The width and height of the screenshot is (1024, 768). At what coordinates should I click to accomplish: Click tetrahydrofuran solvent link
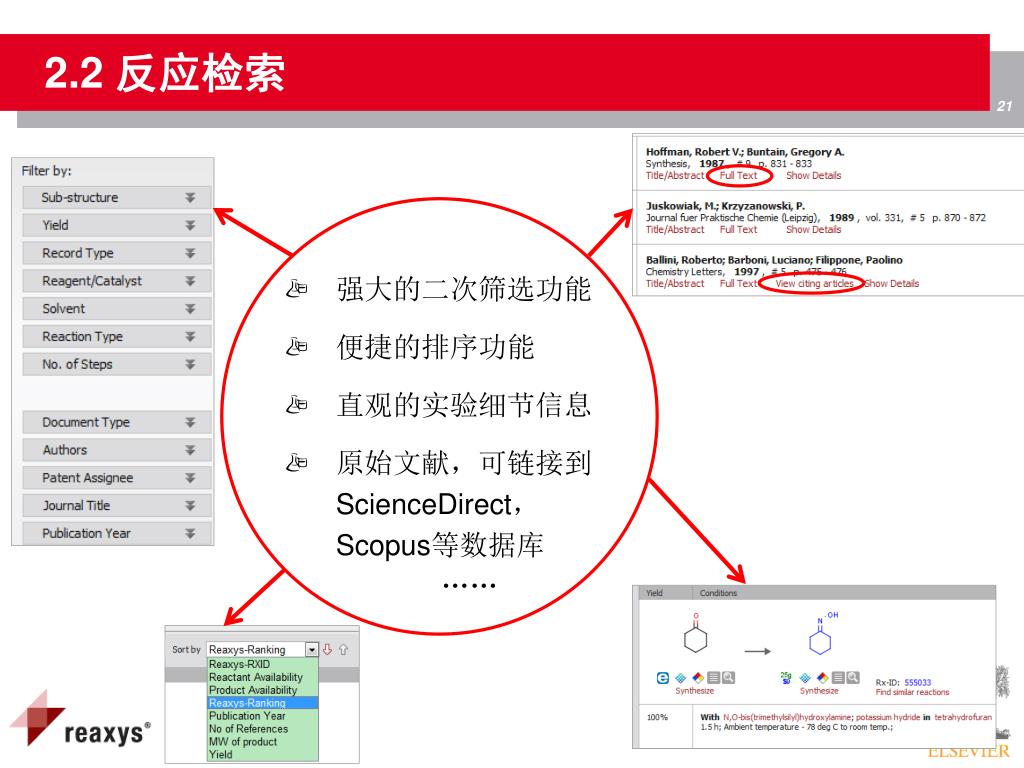963,717
